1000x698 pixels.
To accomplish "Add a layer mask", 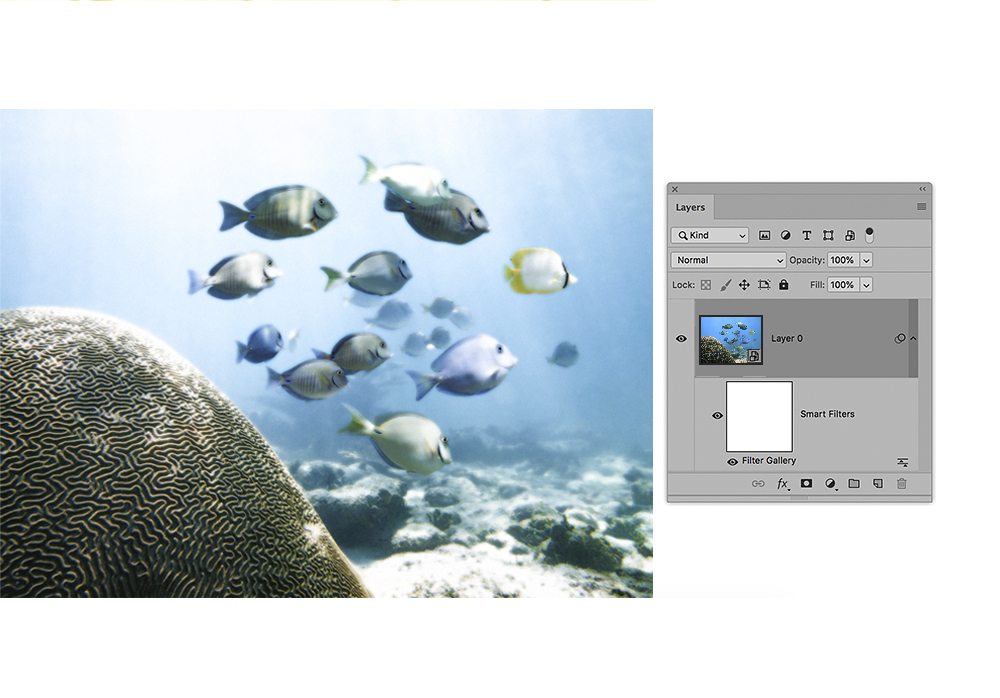I will [x=806, y=484].
